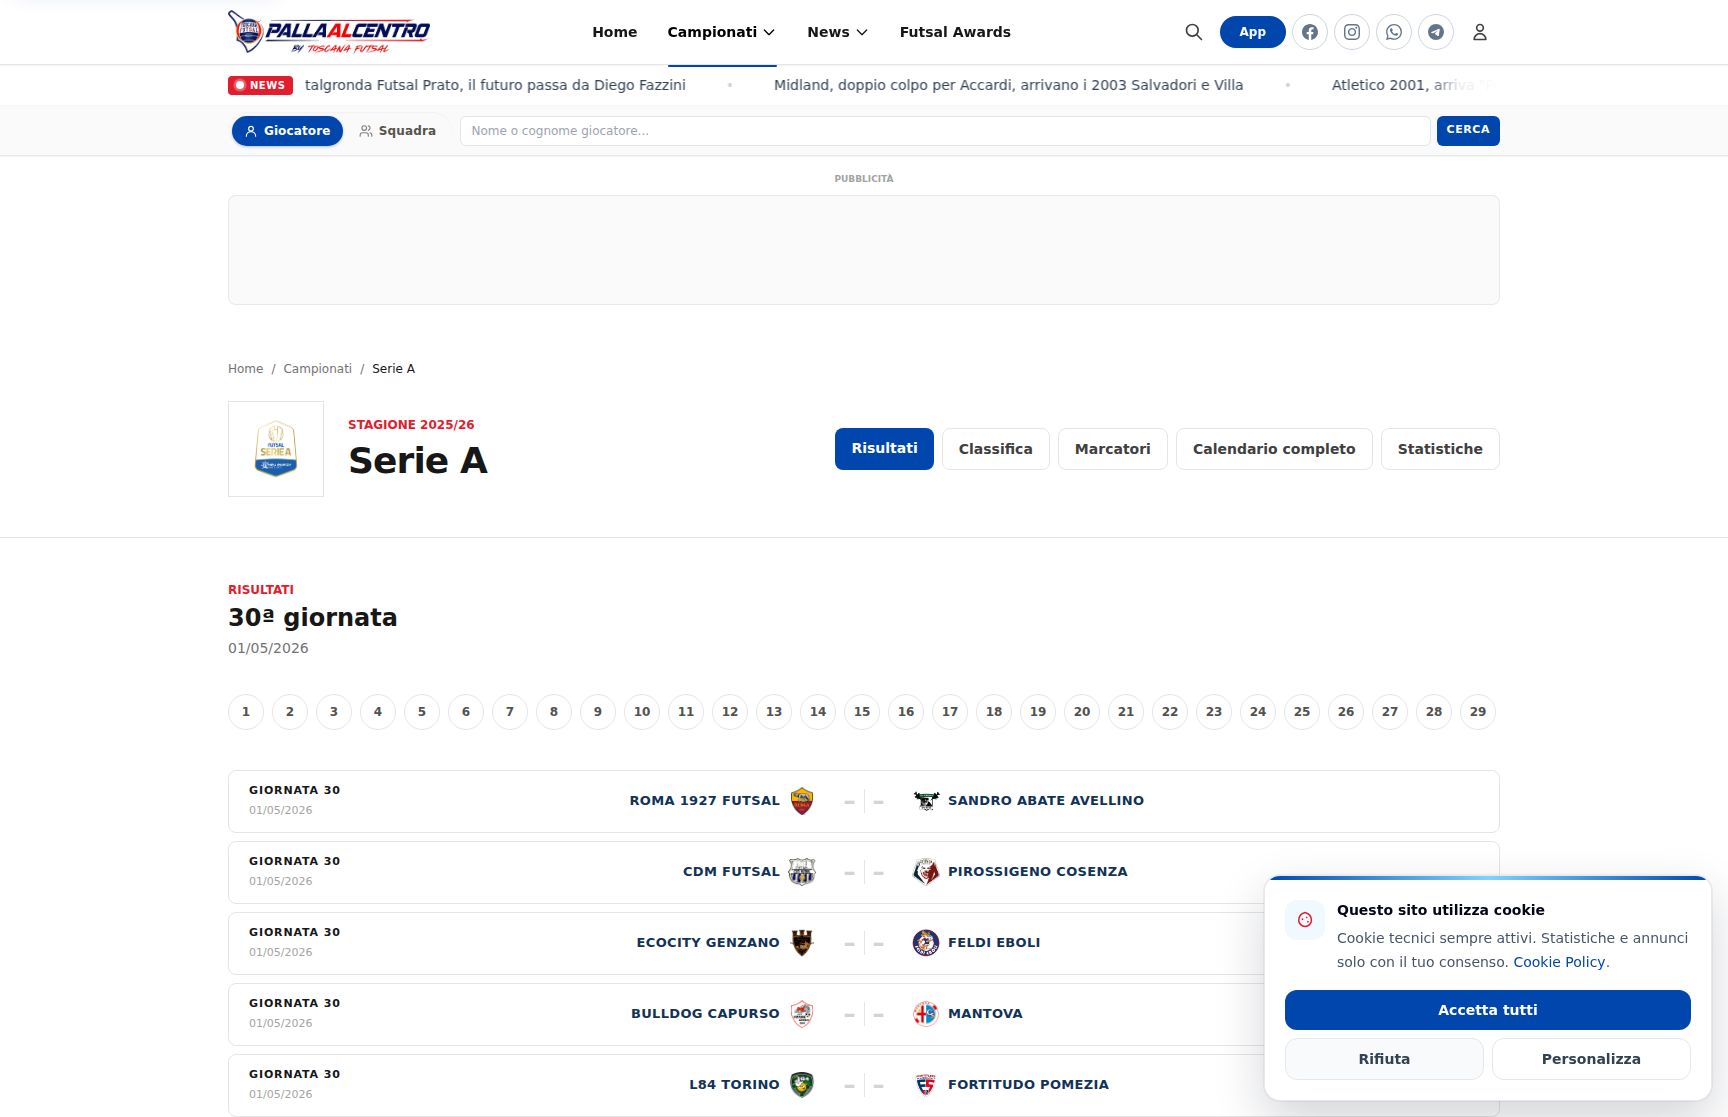
Task: Click the Pubblicità ad banner area
Action: [x=864, y=250]
